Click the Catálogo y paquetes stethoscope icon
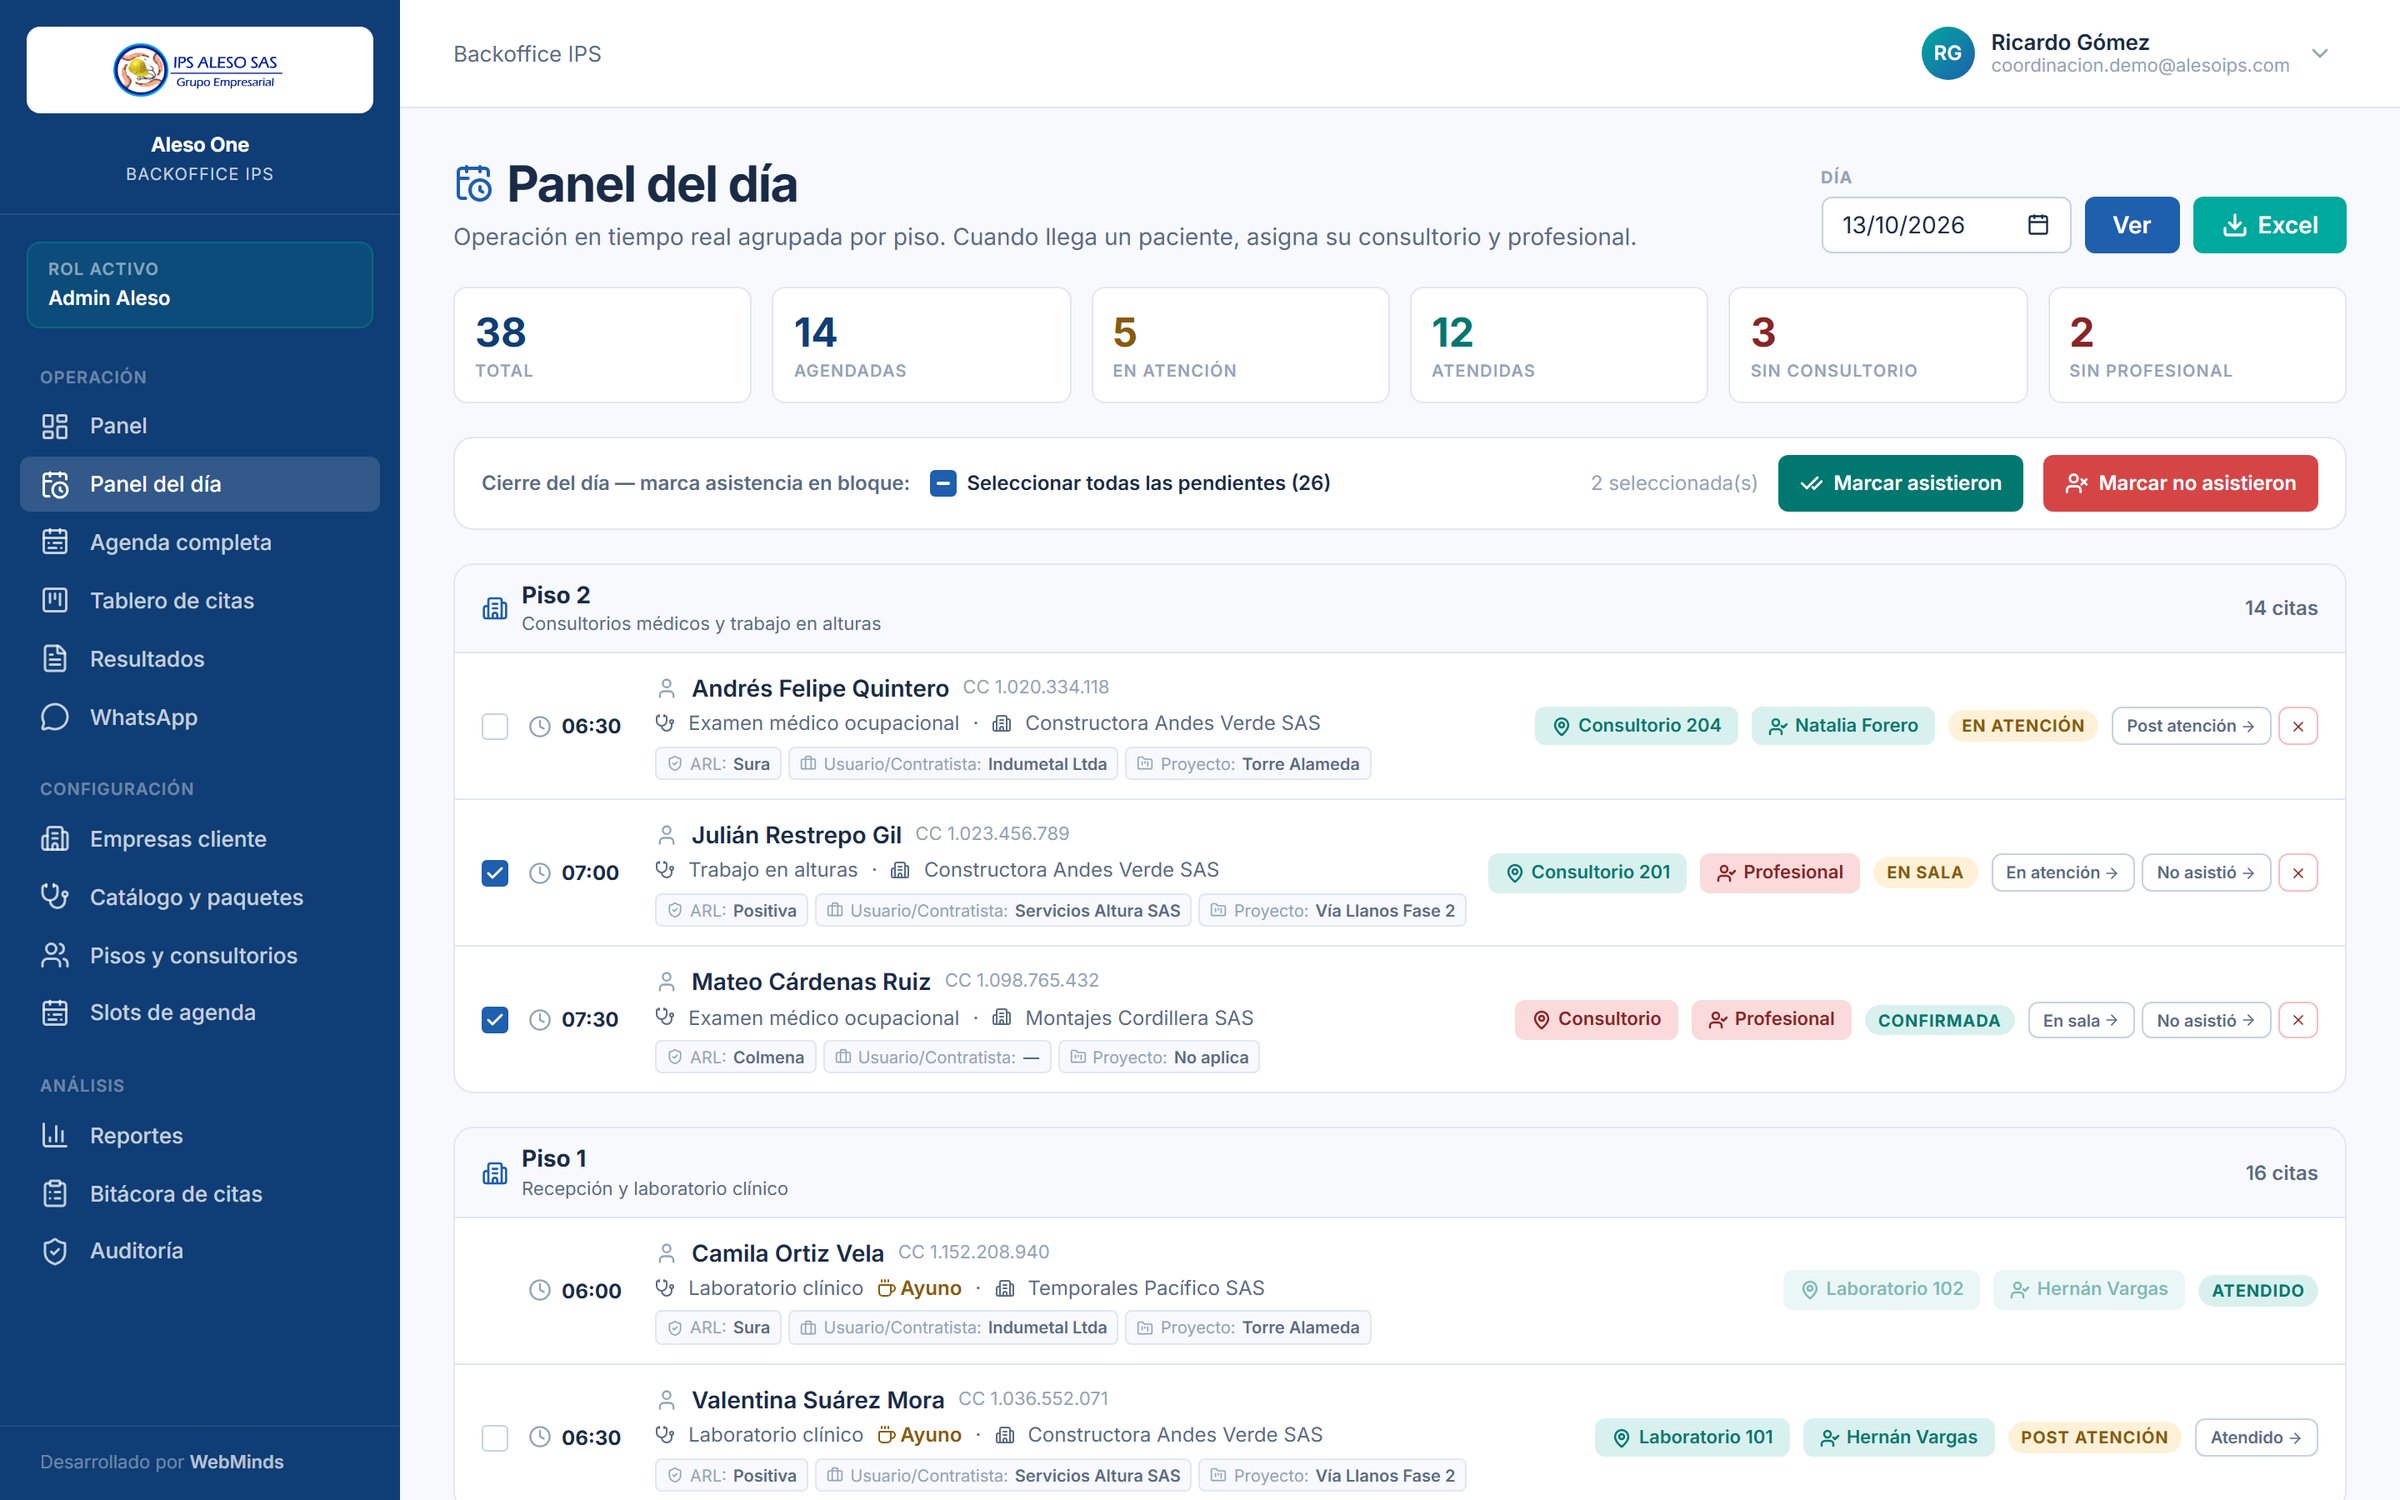 55,897
